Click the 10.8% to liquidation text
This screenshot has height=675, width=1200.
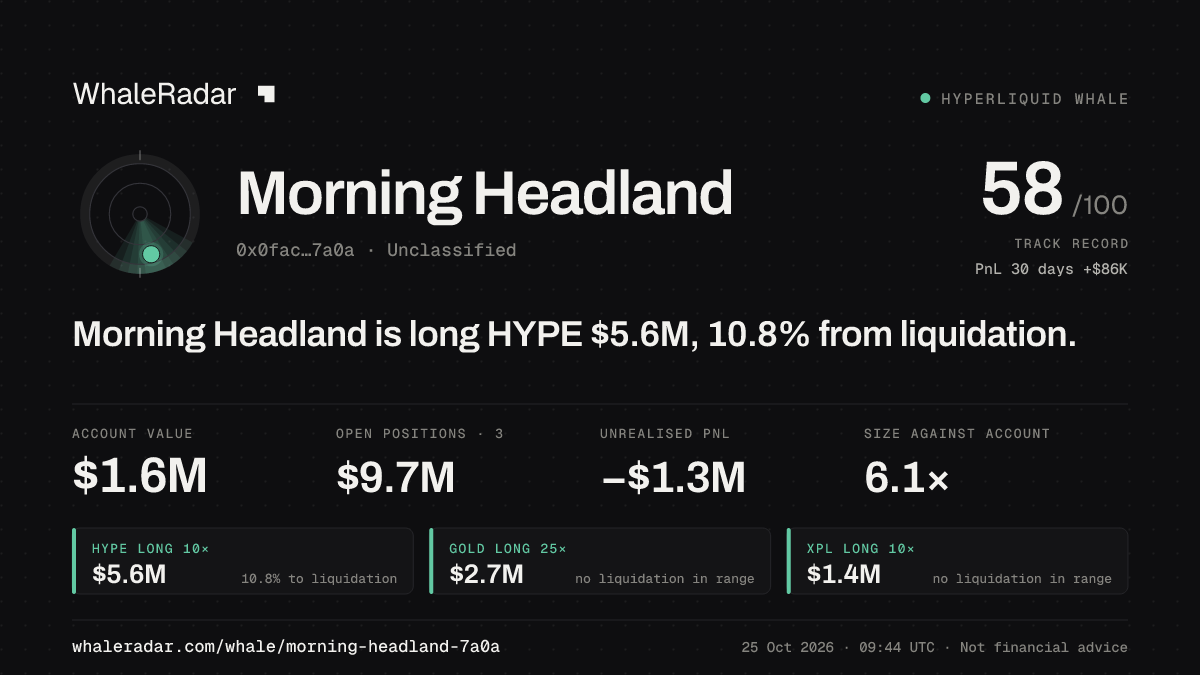(319, 579)
